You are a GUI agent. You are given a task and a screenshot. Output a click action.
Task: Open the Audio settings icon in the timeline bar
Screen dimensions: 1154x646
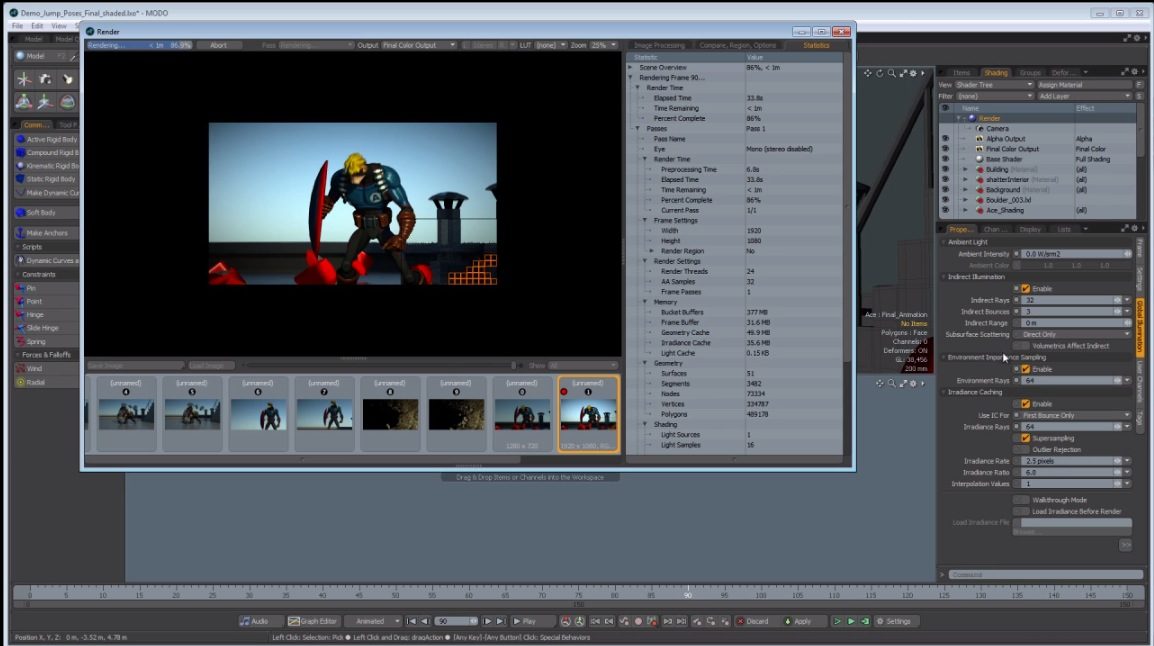(x=245, y=622)
